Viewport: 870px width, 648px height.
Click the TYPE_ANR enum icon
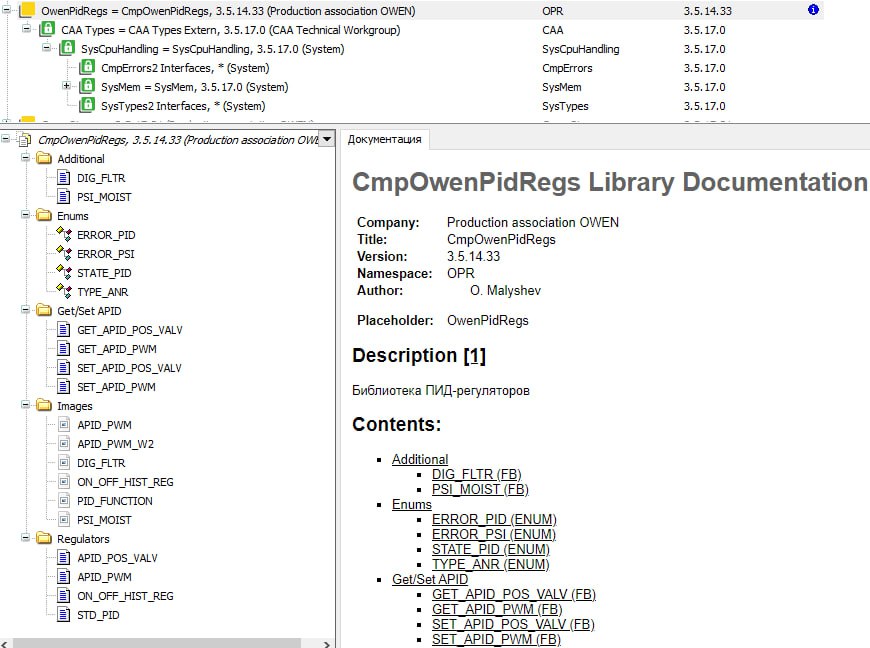[64, 291]
